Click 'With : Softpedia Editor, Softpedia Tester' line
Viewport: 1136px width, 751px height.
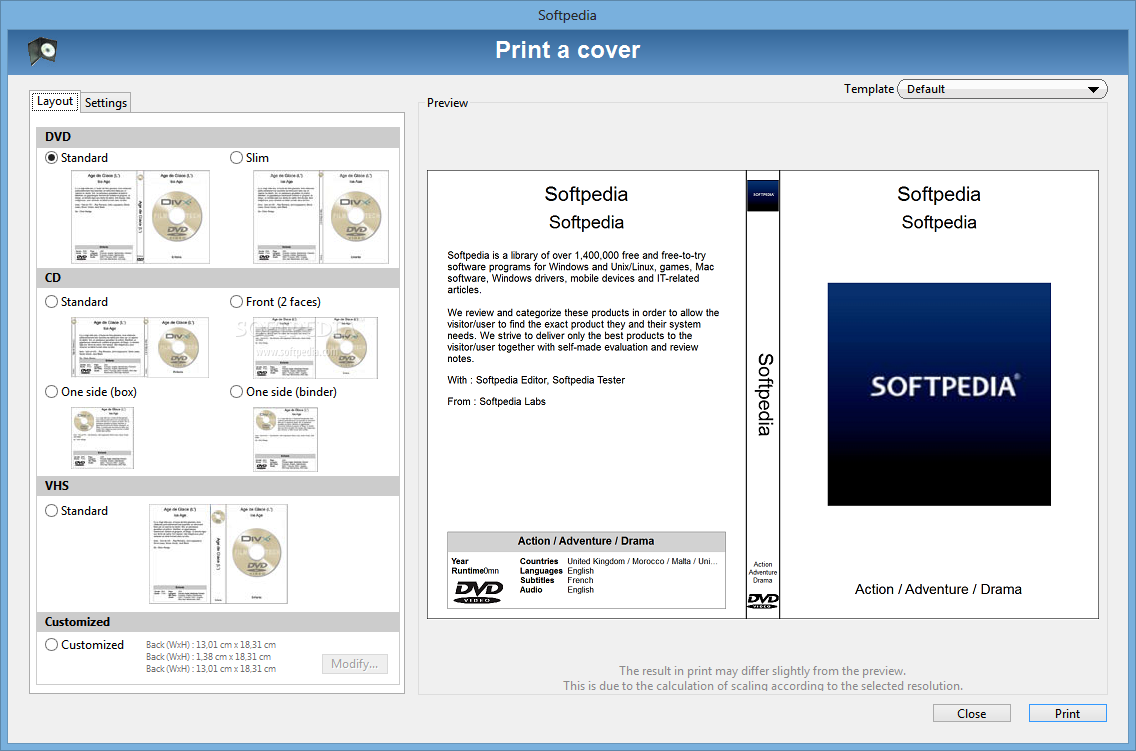click(536, 380)
